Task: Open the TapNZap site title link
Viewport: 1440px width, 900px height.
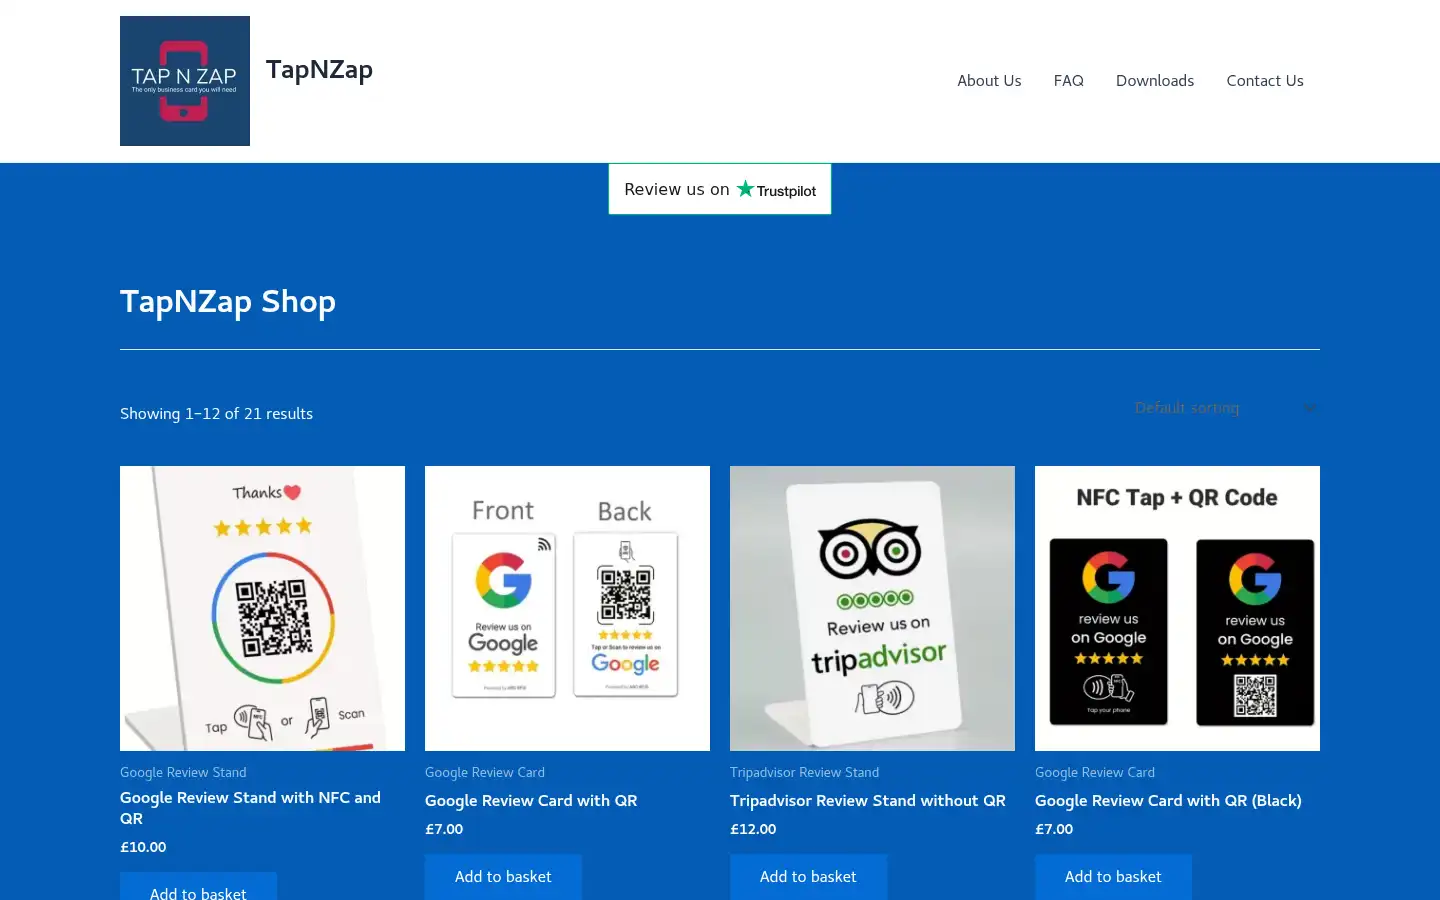Action: point(319,69)
